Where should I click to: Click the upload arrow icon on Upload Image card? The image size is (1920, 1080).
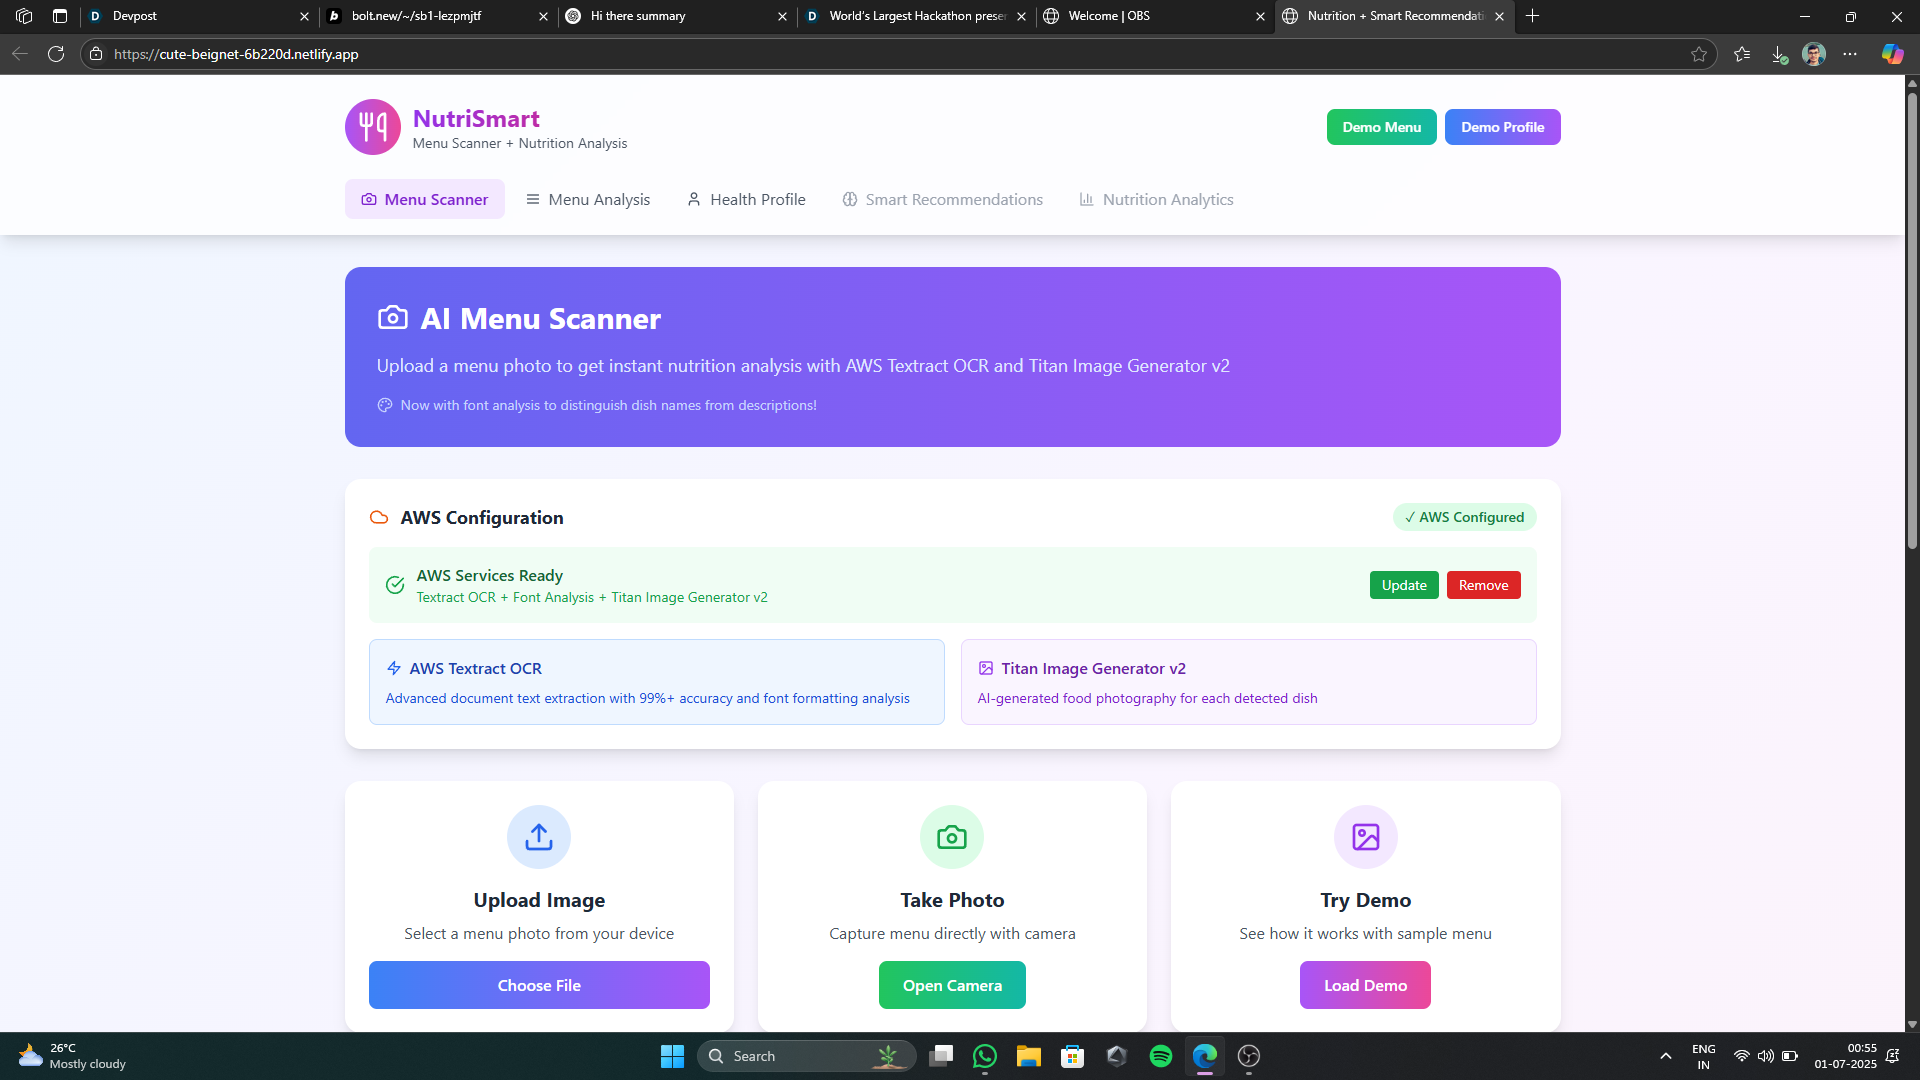pyautogui.click(x=538, y=836)
